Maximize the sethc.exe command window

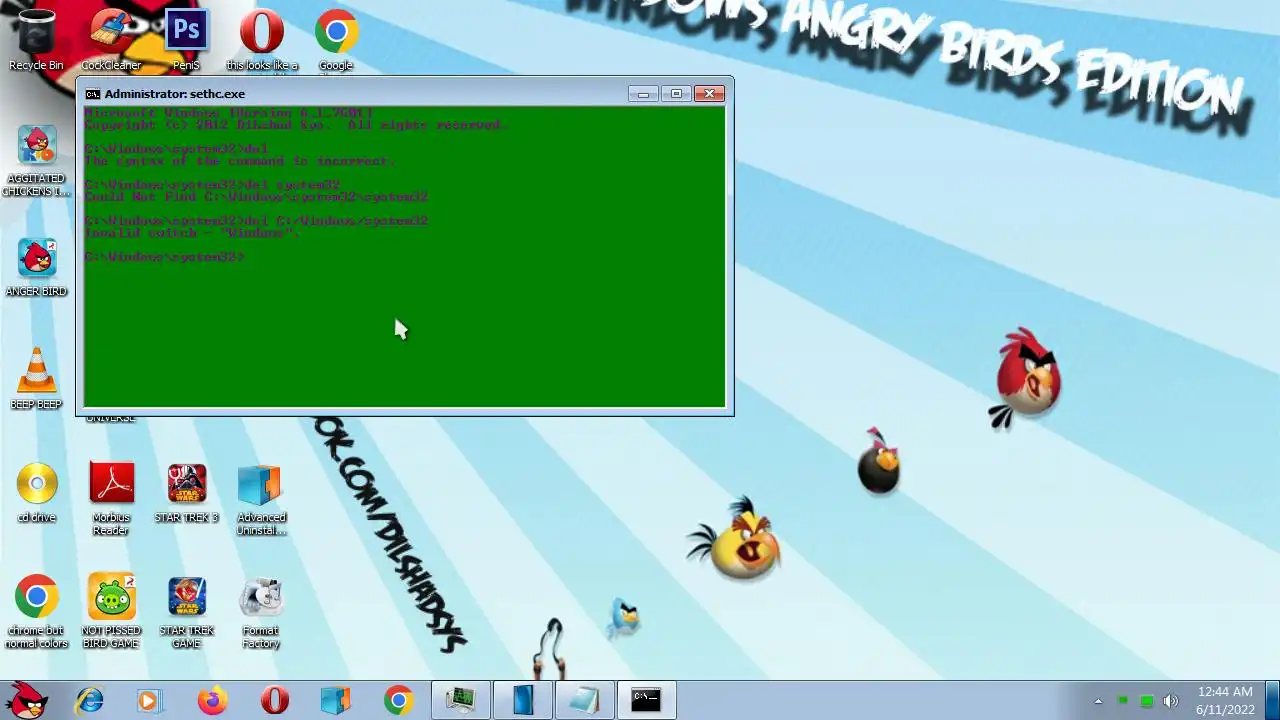point(676,94)
